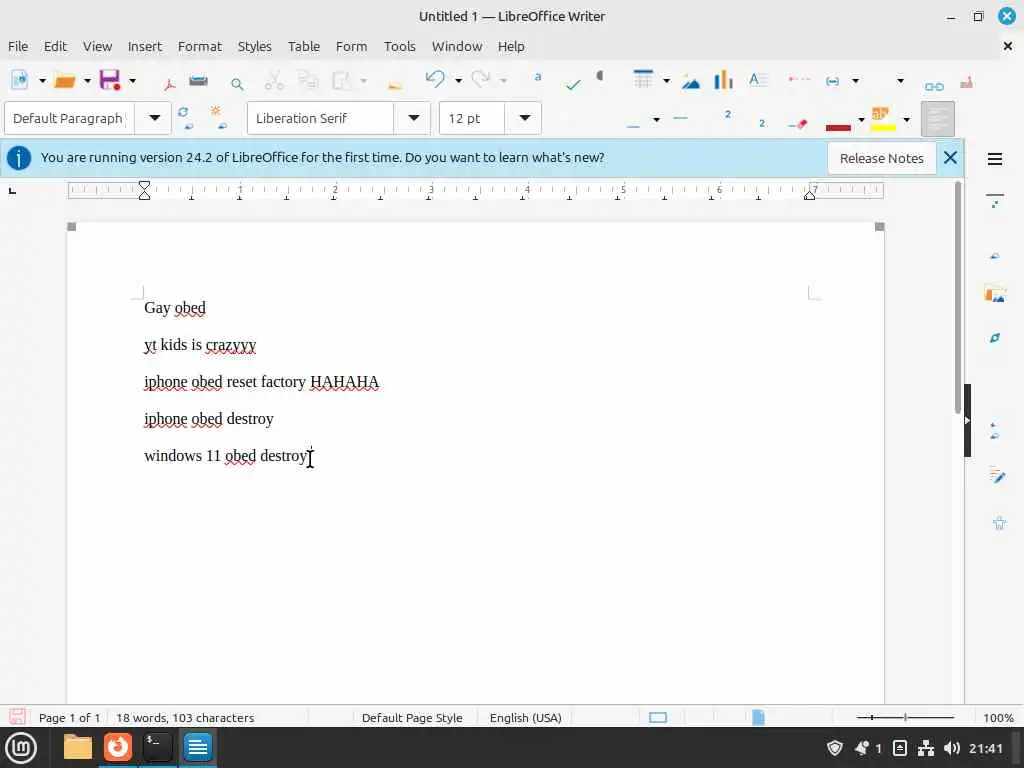1024x768 pixels.
Task: Click the Paragraph Style input field
Action: [69, 118]
